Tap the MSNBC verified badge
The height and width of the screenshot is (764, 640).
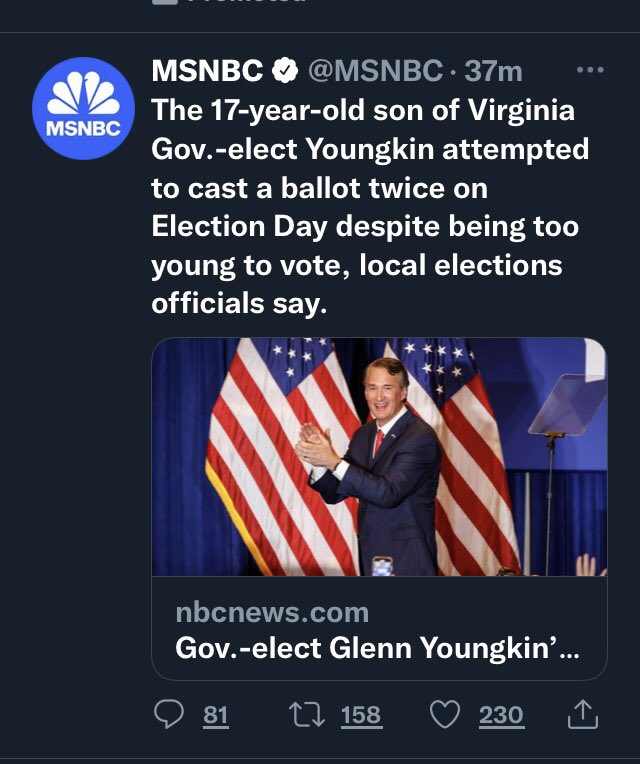tap(285, 70)
